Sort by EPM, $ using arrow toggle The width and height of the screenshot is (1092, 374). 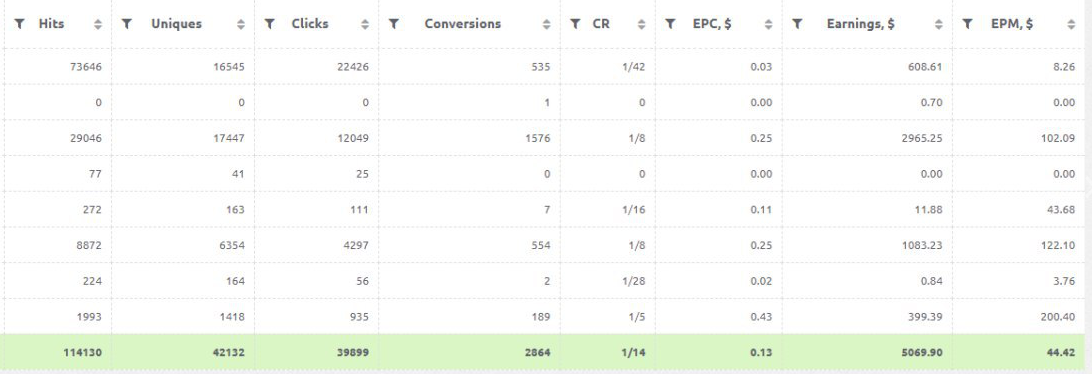(1071, 24)
